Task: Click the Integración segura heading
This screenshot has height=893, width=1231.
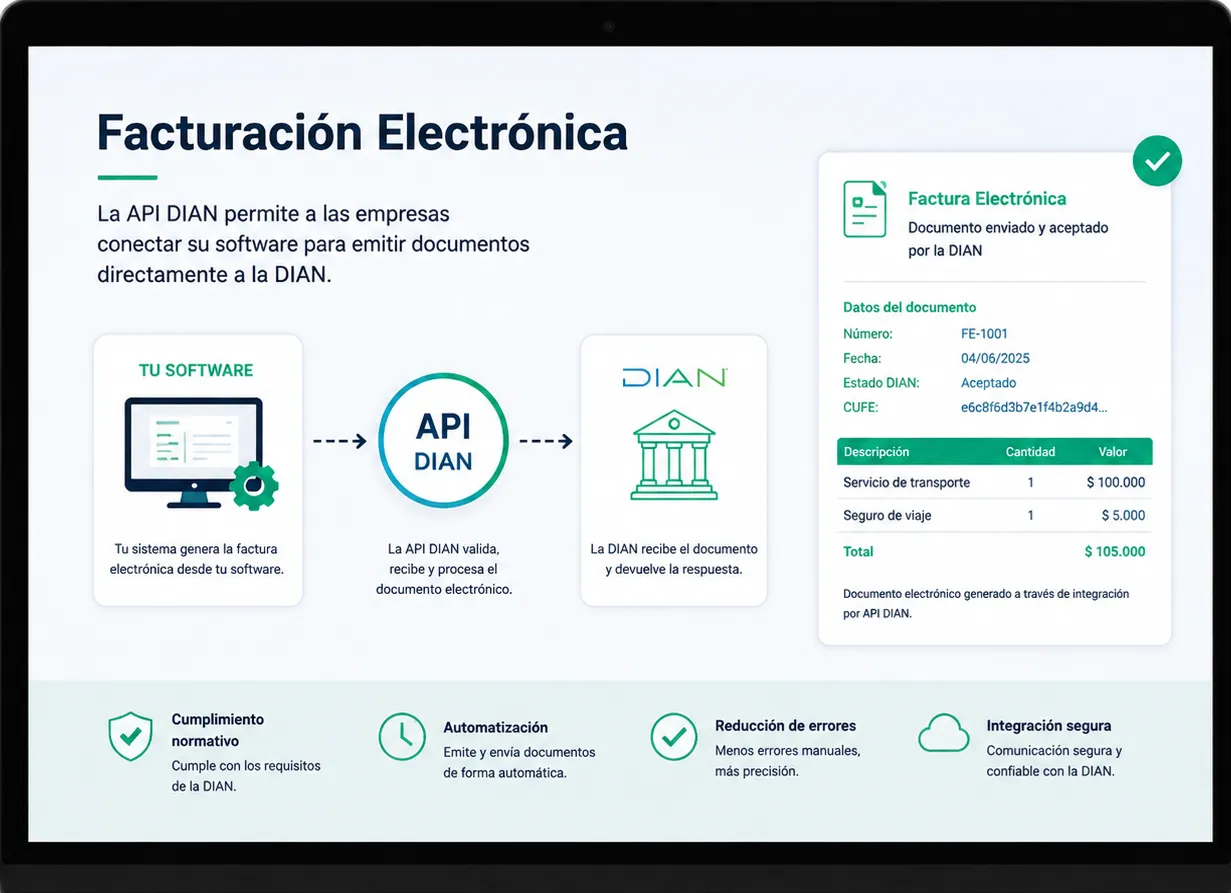Action: click(1049, 726)
